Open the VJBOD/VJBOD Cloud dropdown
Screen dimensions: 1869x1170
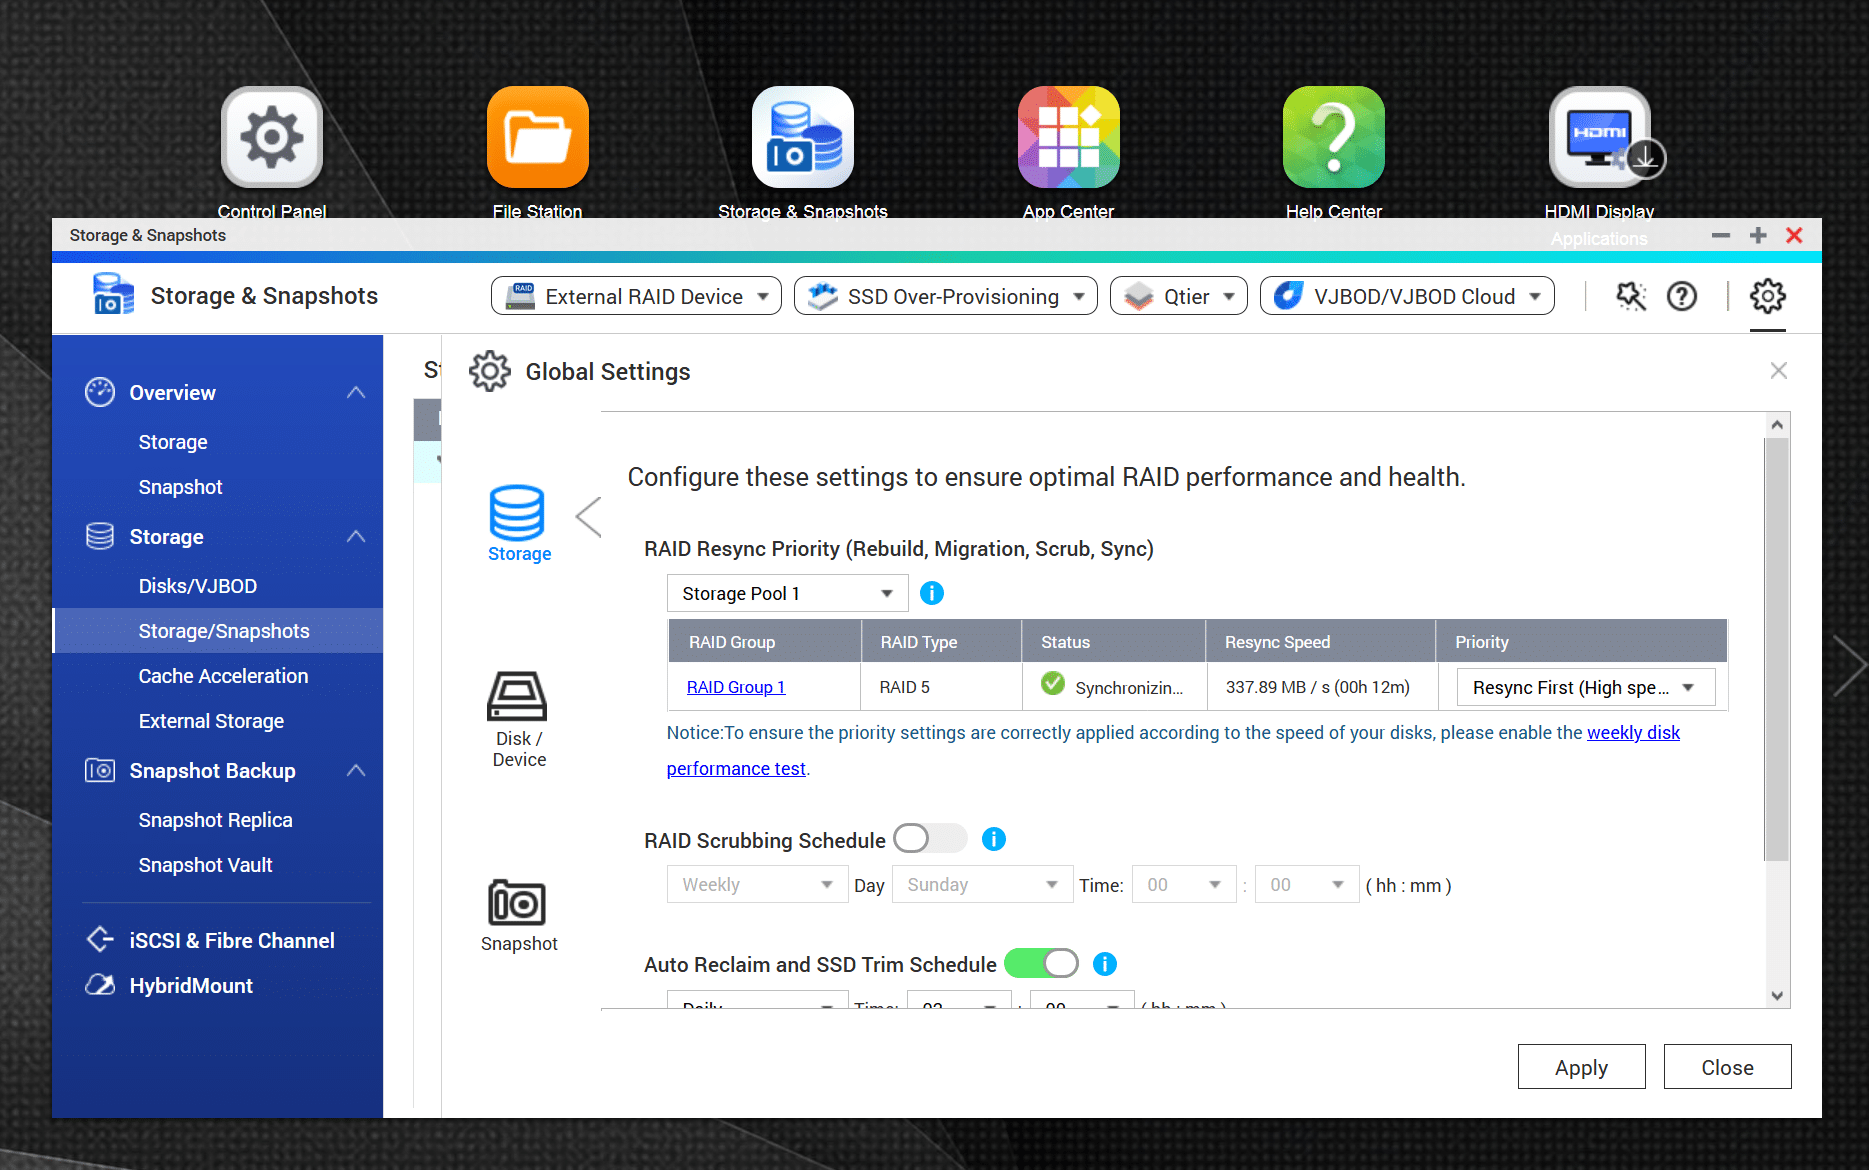pyautogui.click(x=1407, y=296)
